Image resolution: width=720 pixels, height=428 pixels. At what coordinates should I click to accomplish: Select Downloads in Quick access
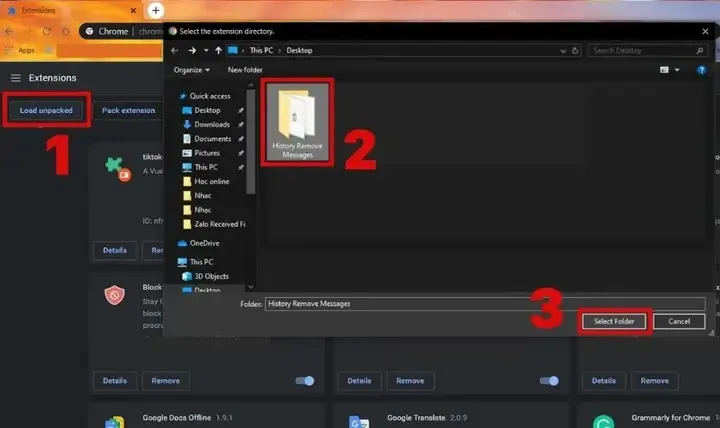tap(211, 124)
